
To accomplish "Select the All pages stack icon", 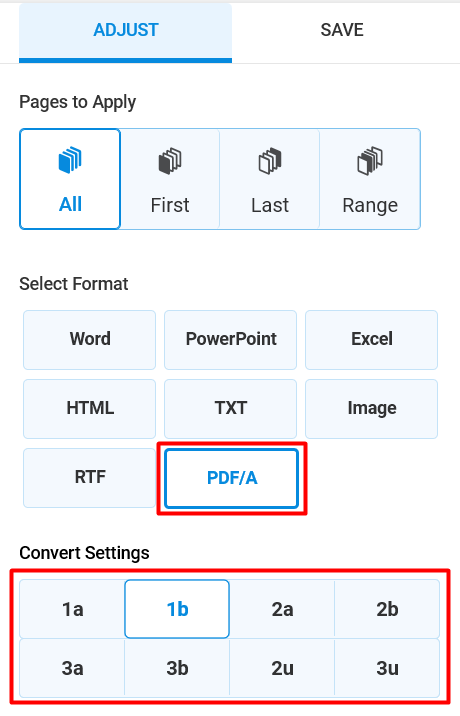I will 70,160.
